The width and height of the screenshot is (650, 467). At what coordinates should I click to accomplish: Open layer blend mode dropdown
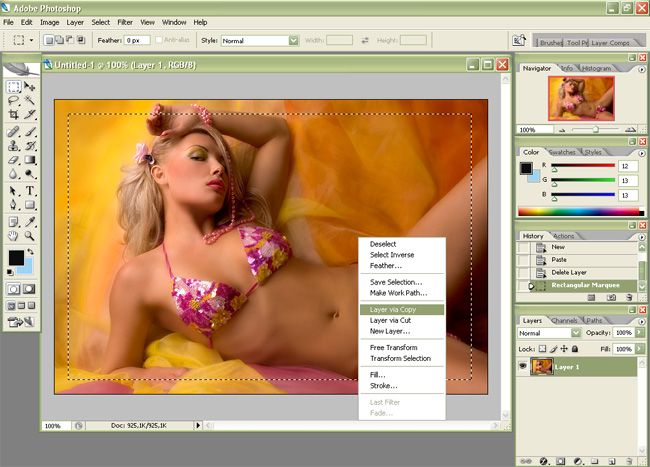(x=576, y=333)
